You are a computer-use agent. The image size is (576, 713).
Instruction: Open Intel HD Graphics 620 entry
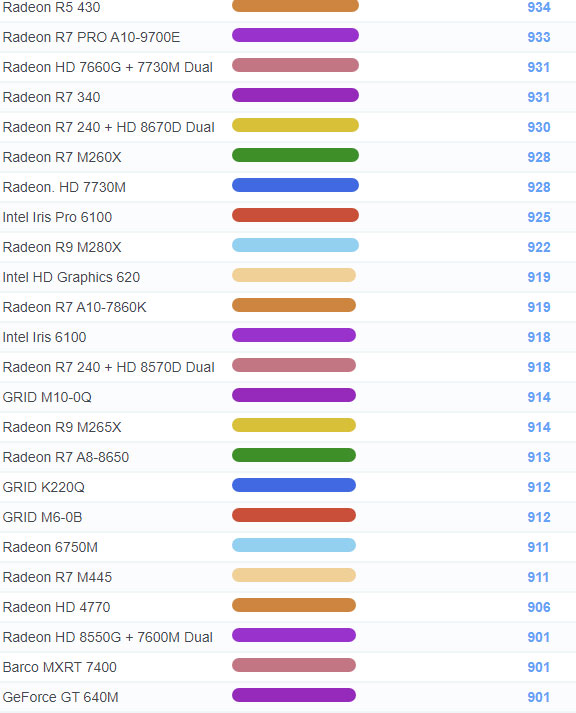click(x=71, y=277)
